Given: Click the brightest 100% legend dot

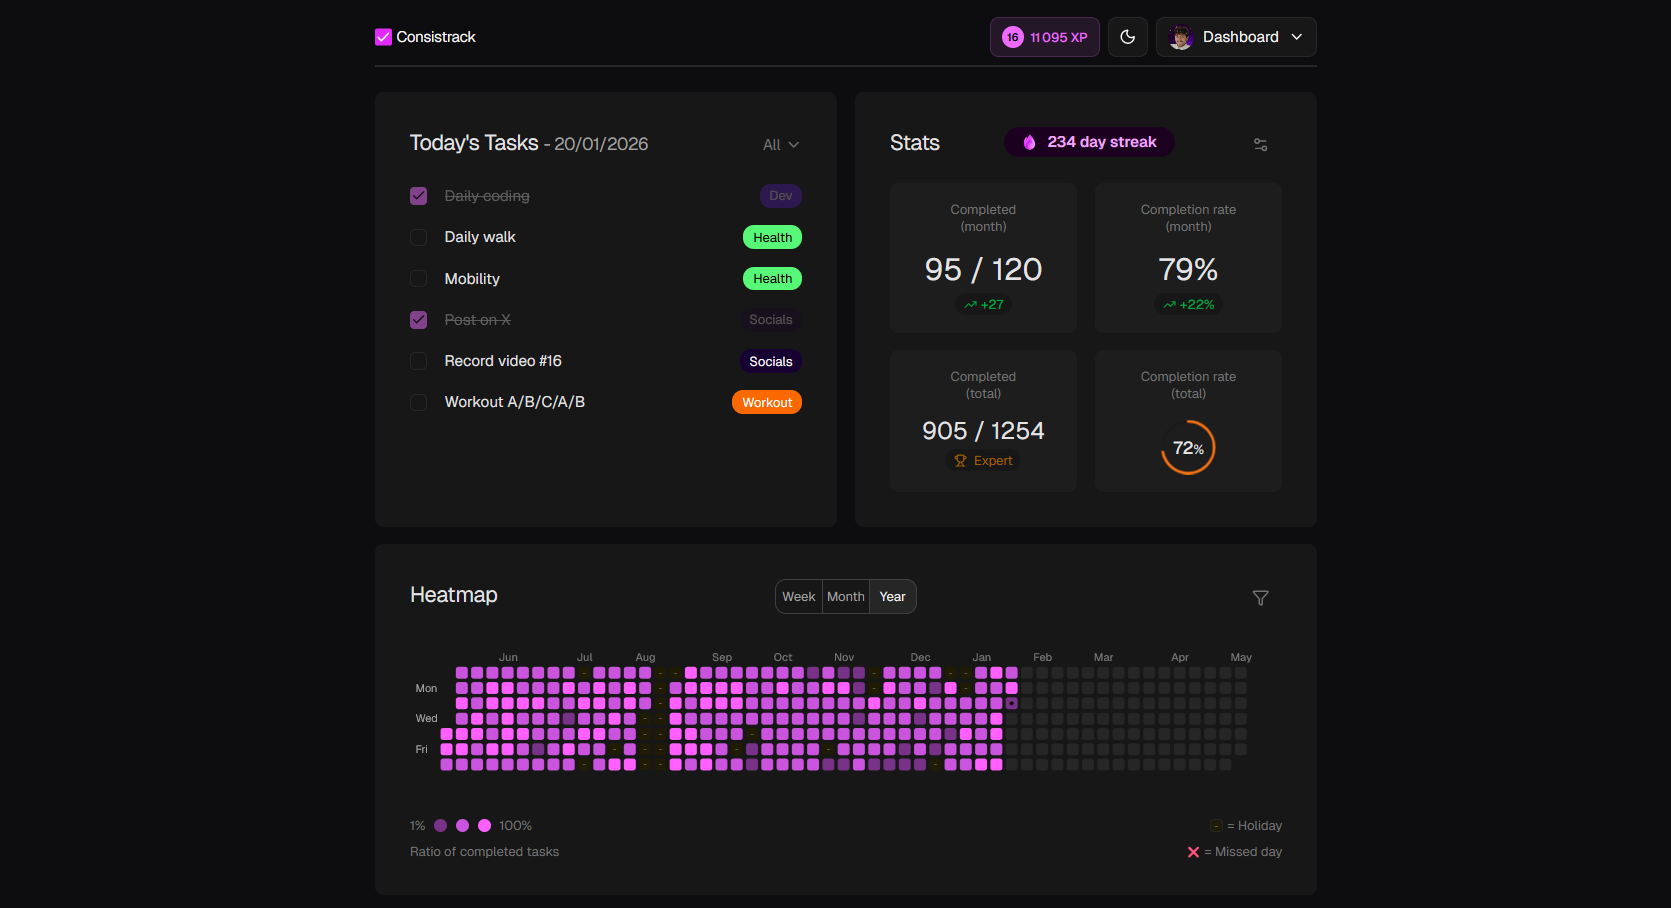Looking at the screenshot, I should point(485,826).
